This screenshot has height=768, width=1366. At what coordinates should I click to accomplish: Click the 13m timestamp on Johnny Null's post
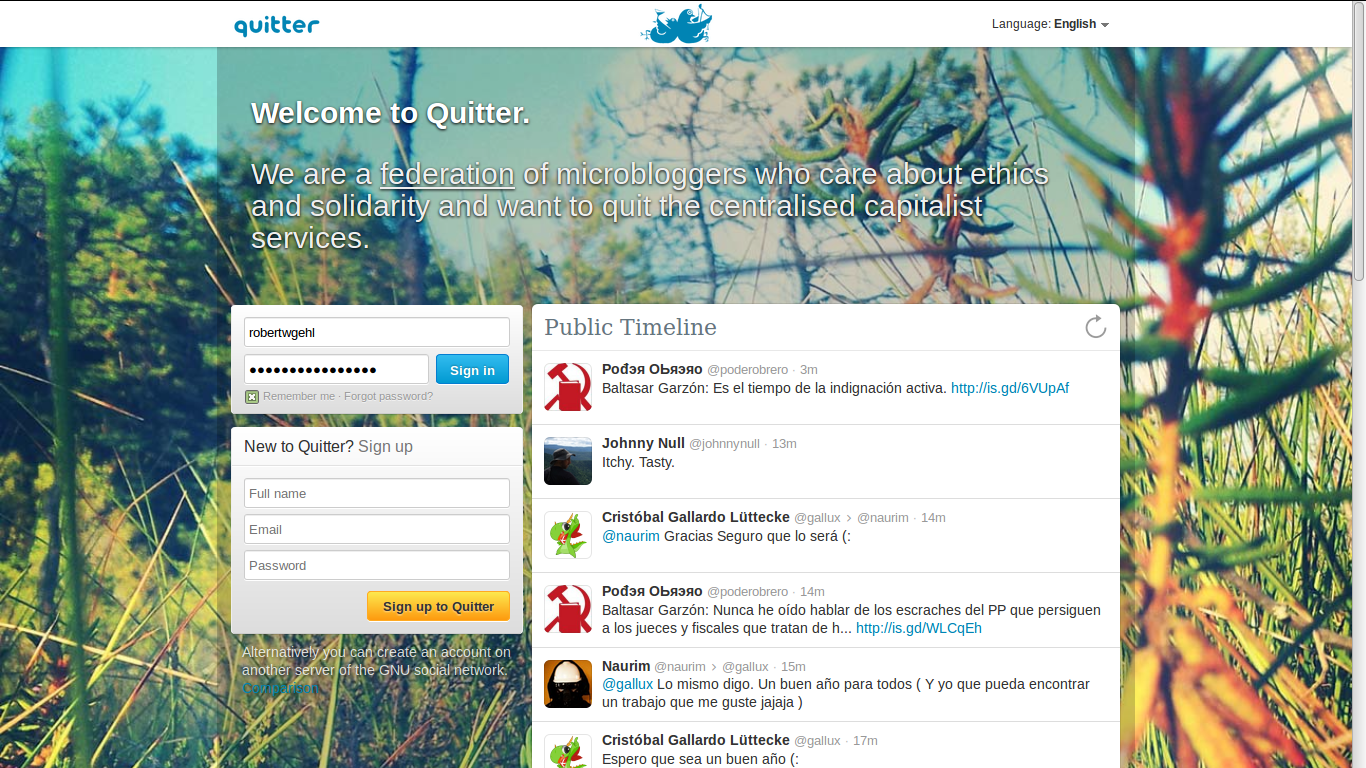coord(784,444)
